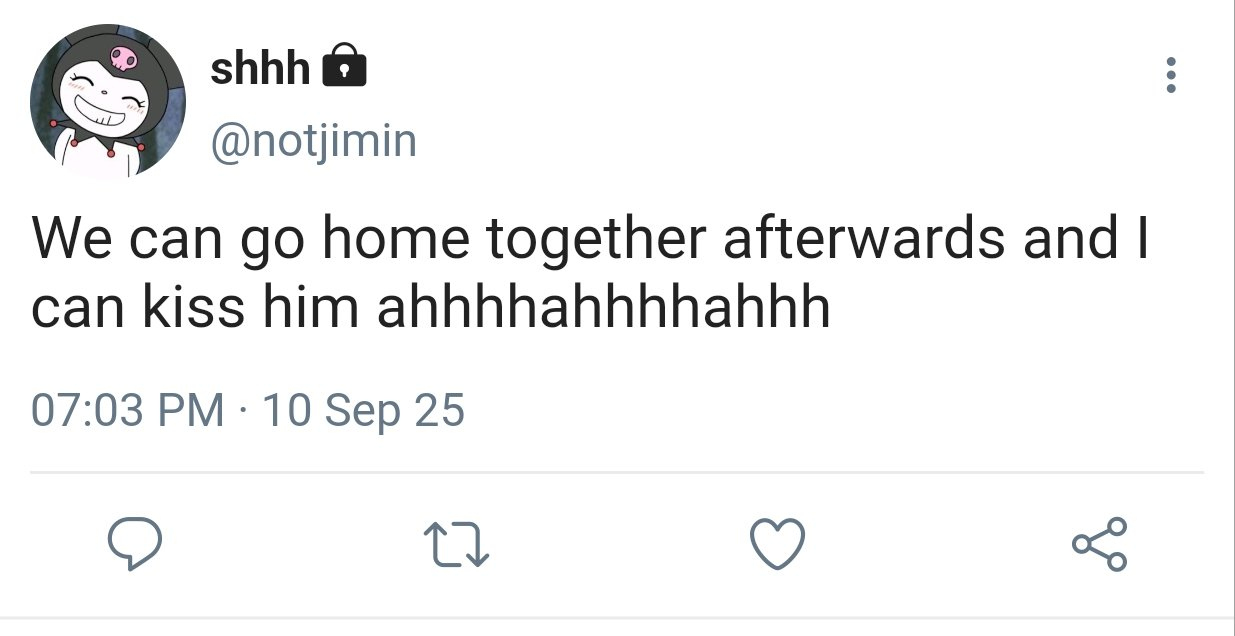This screenshot has width=1235, height=636.
Task: Click the date 10 Sep 25
Action: coord(363,410)
